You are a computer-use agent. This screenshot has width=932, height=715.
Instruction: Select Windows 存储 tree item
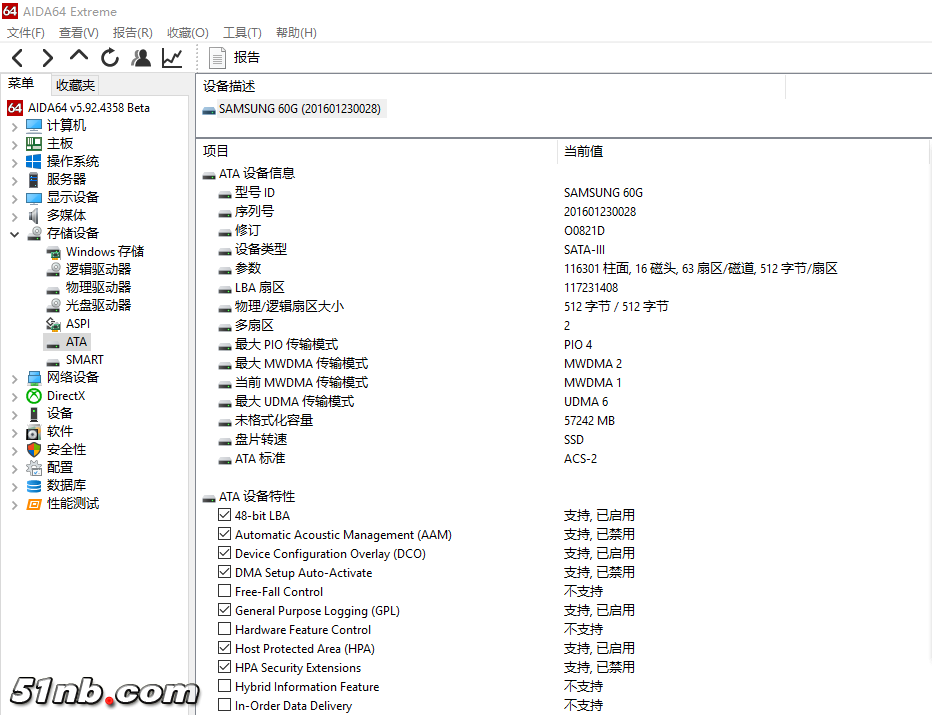click(x=104, y=251)
